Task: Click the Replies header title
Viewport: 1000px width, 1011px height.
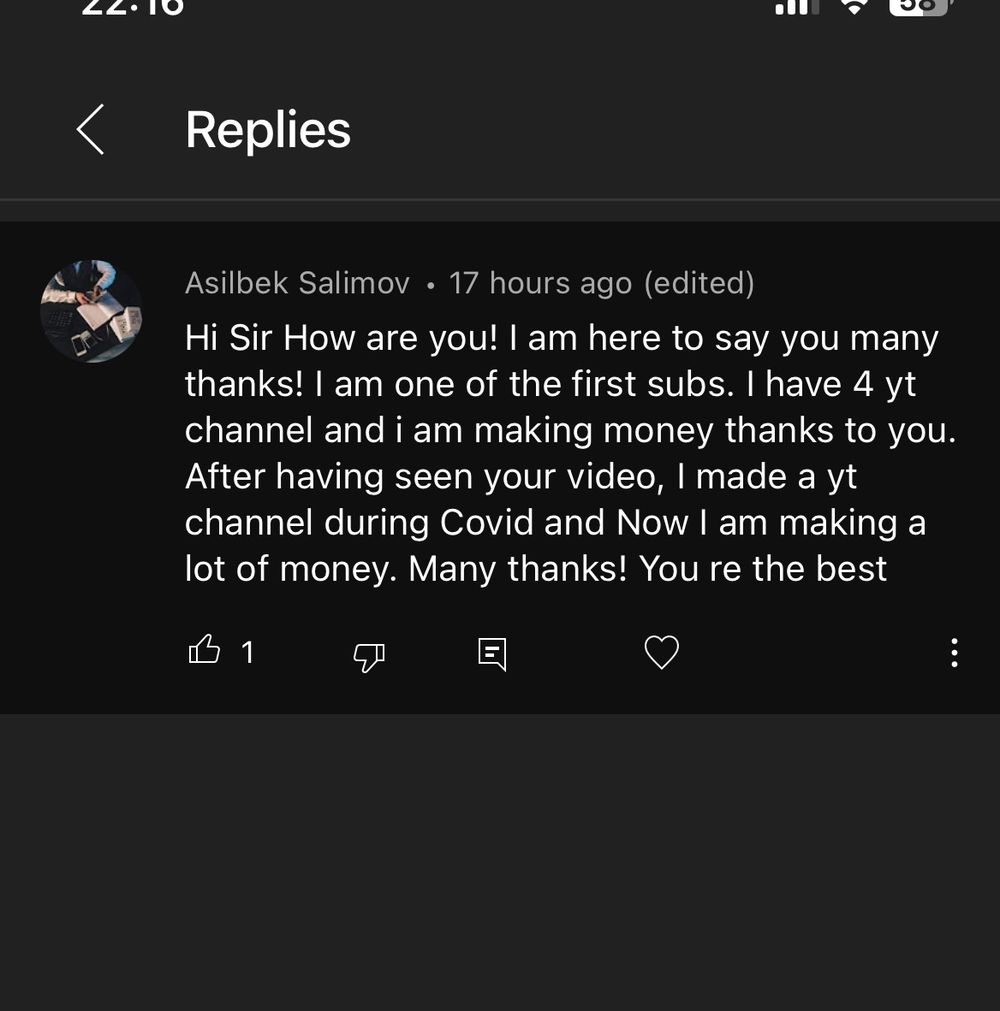Action: (x=268, y=130)
